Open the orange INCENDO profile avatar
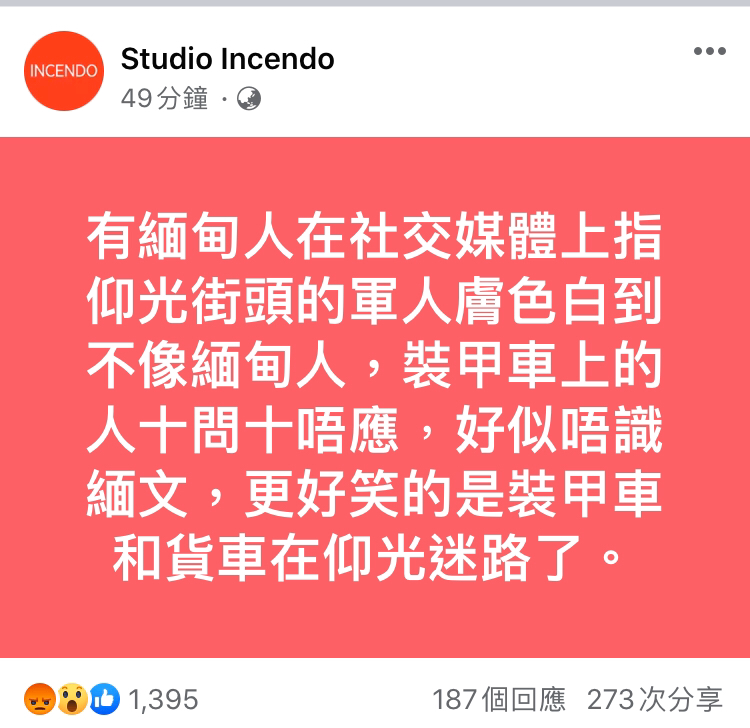This screenshot has height=728, width=750. [x=64, y=71]
